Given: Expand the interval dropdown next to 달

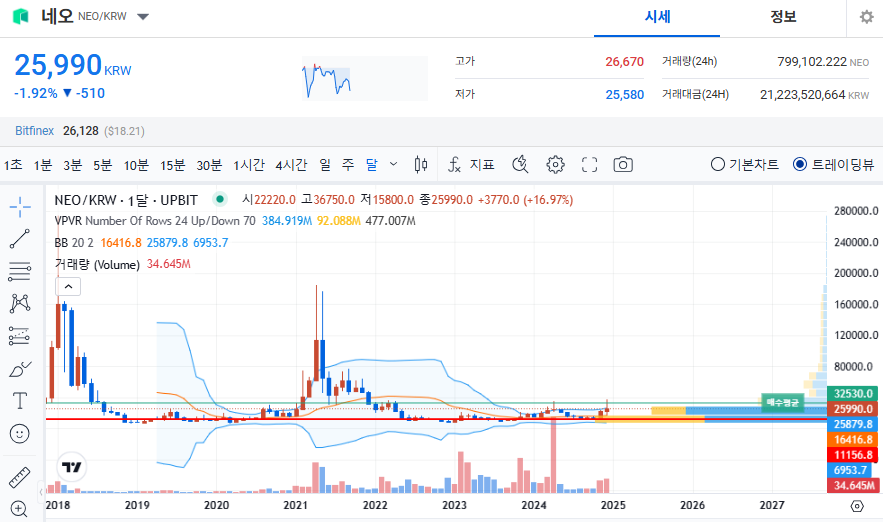Looking at the screenshot, I should [x=394, y=164].
